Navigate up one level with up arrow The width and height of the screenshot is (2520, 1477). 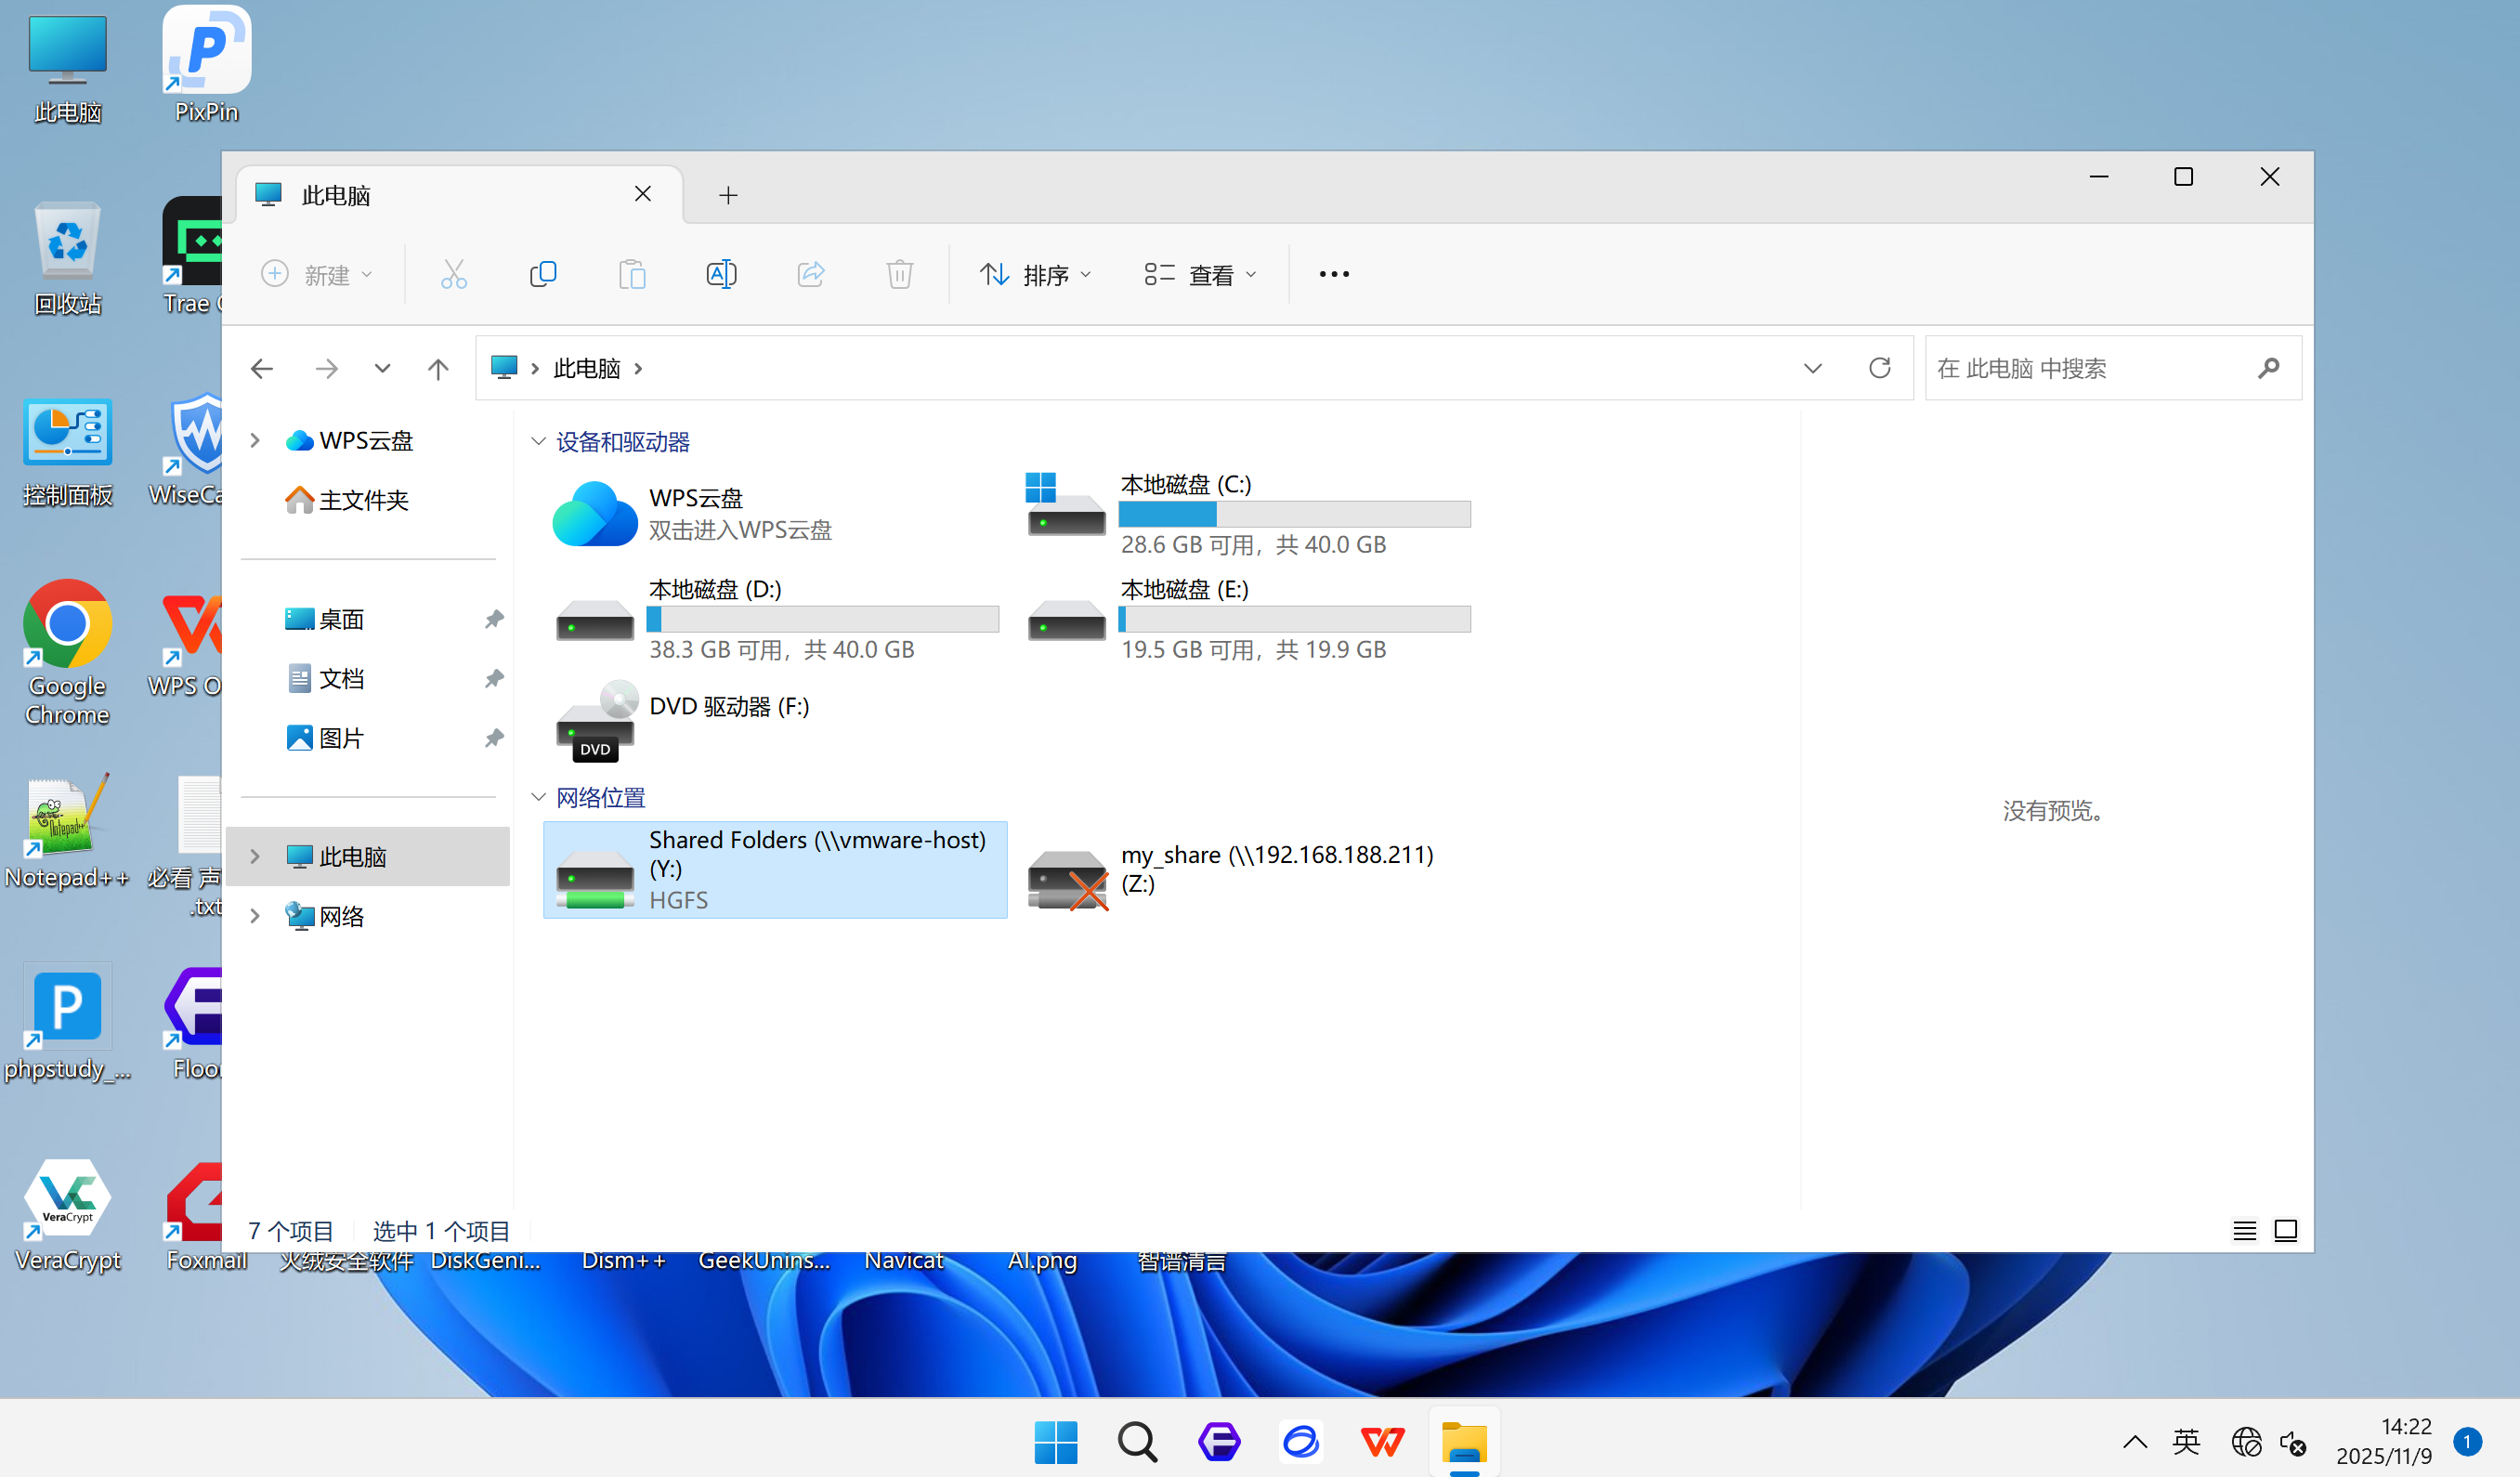(x=438, y=369)
